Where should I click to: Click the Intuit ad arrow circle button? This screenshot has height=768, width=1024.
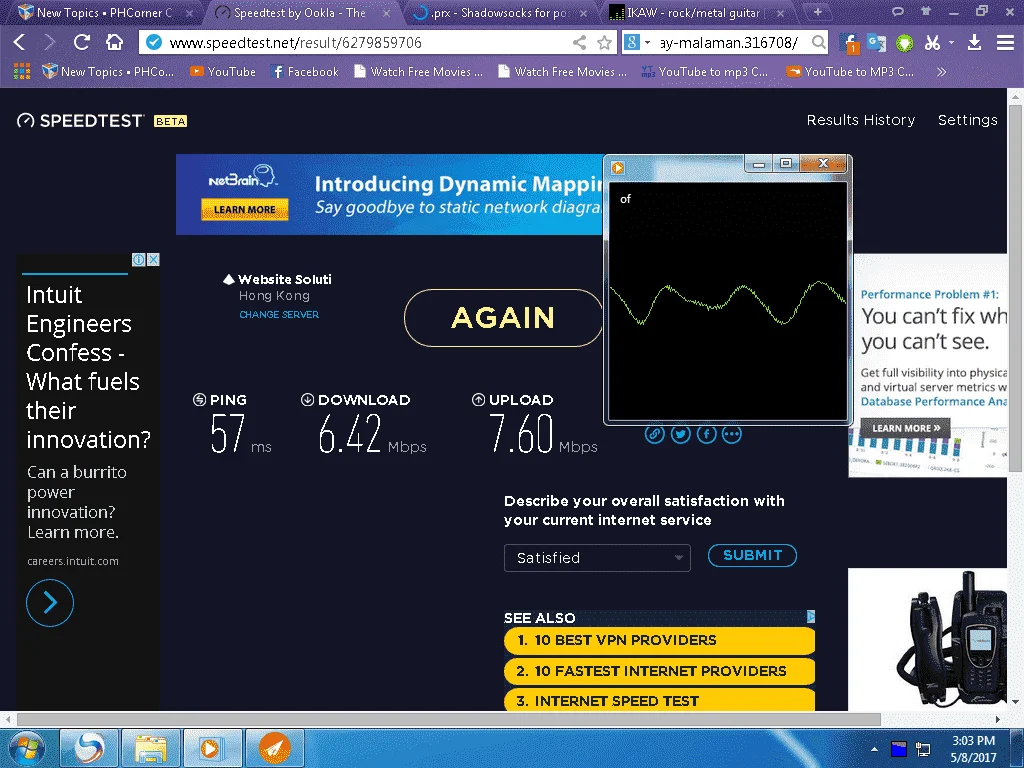50,603
